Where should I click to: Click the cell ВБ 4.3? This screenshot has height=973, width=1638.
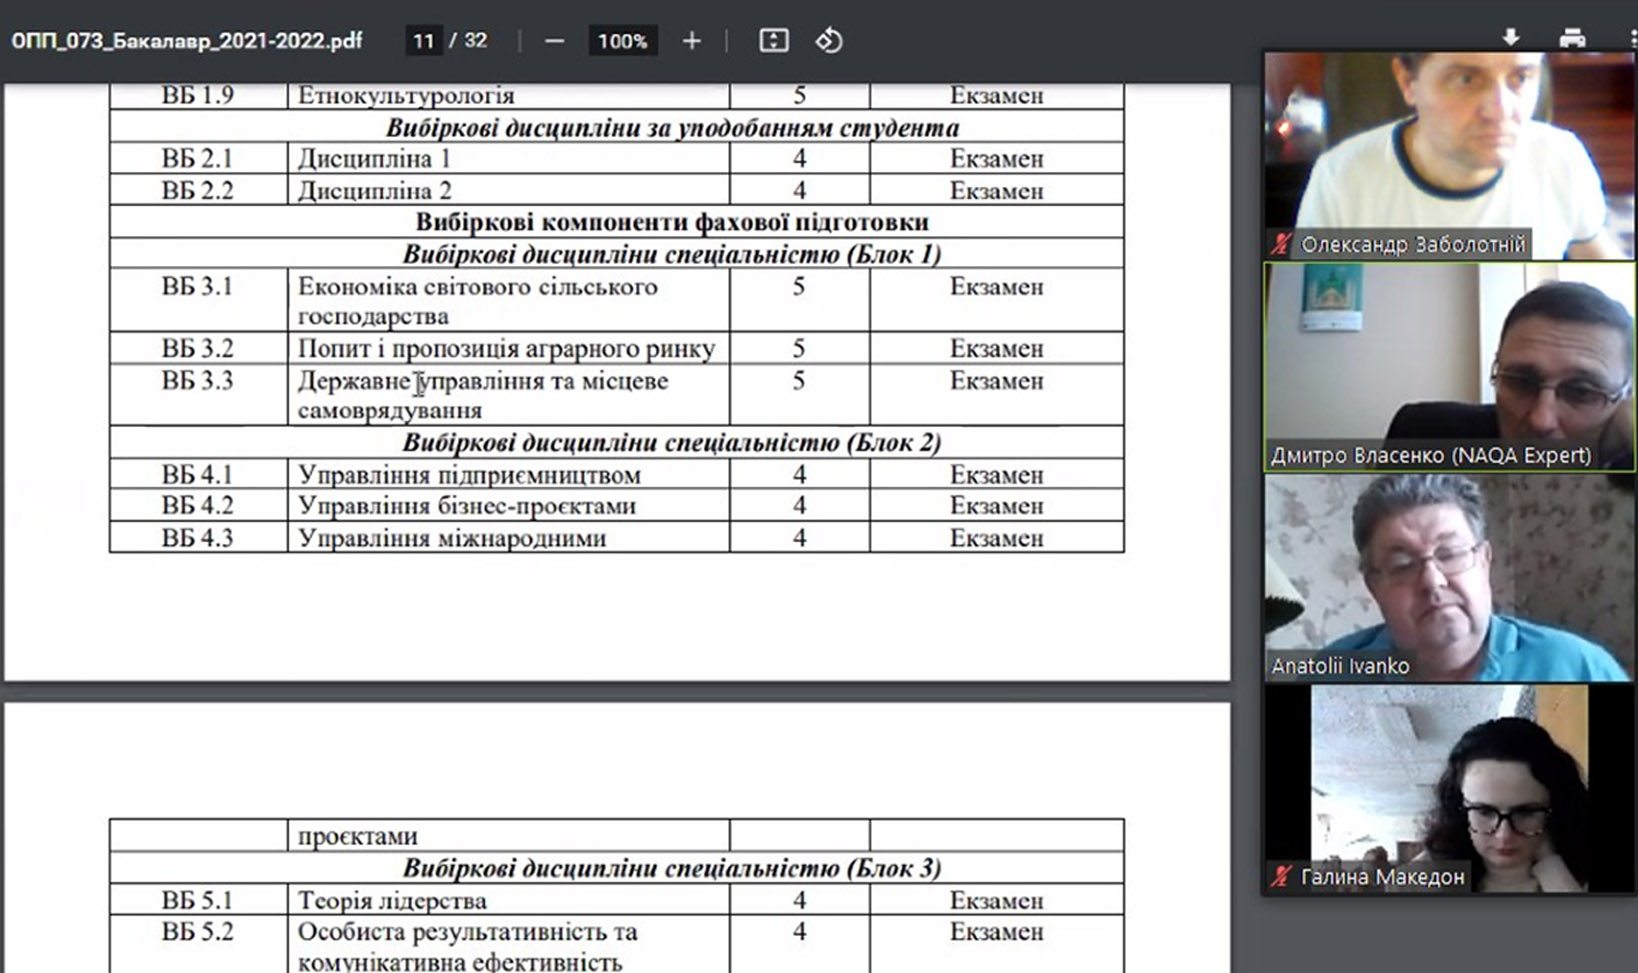click(197, 538)
